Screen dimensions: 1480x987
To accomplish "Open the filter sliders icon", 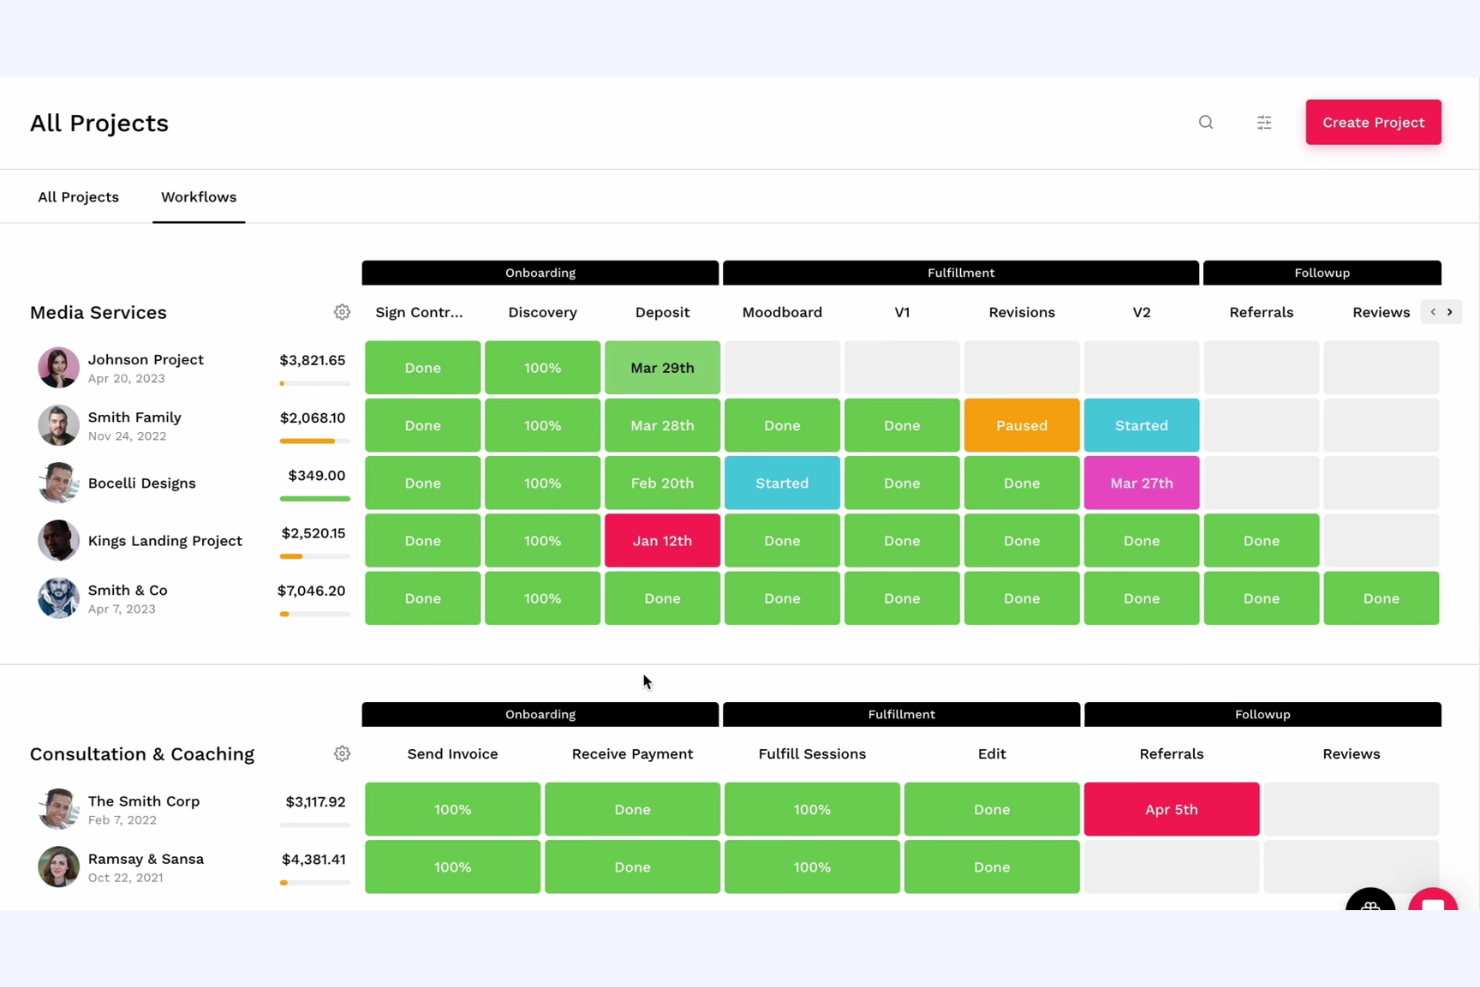I will click(x=1264, y=122).
